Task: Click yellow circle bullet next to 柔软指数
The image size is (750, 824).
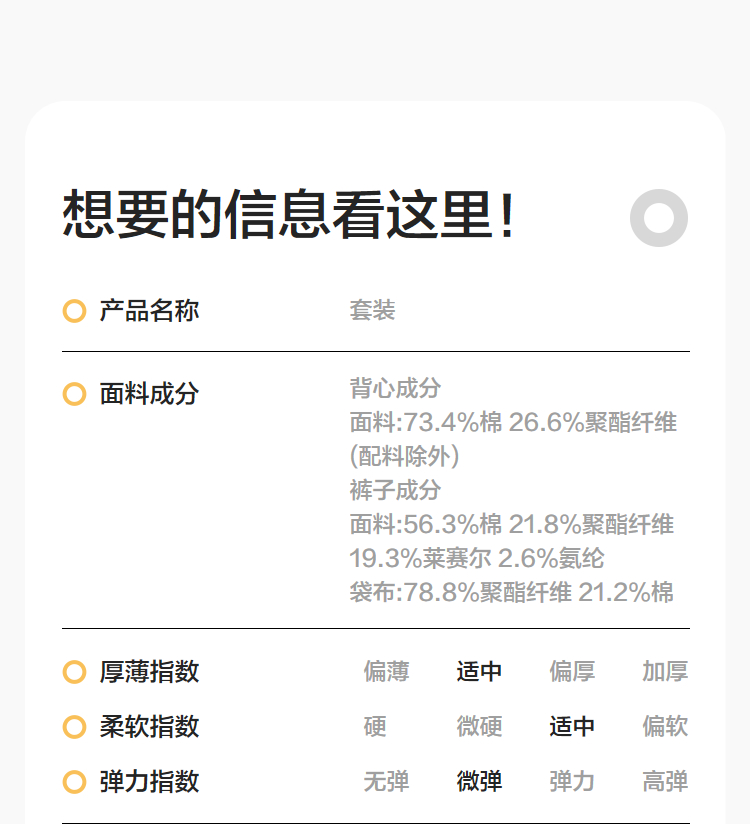Action: pyautogui.click(x=74, y=727)
